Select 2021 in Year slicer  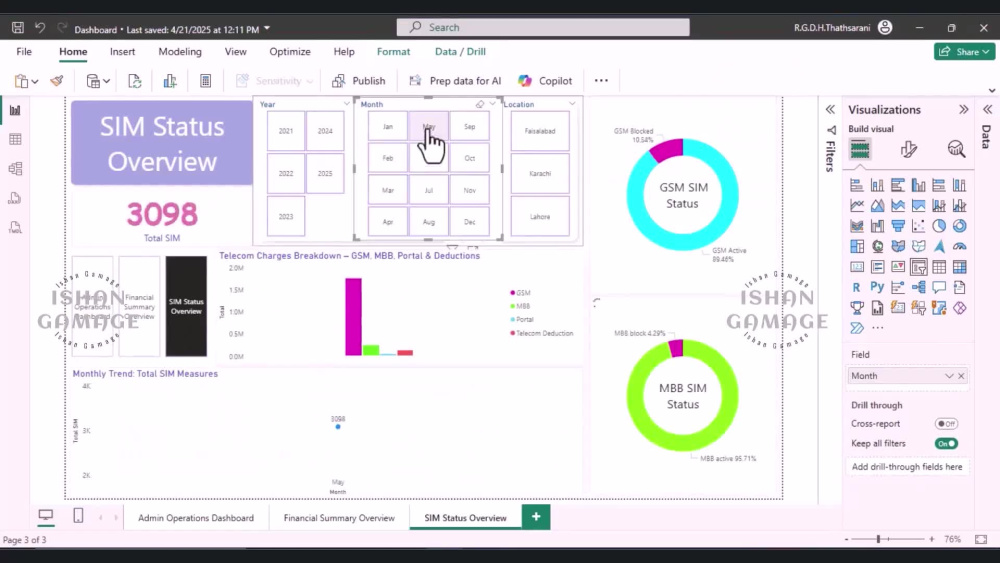coord(286,131)
